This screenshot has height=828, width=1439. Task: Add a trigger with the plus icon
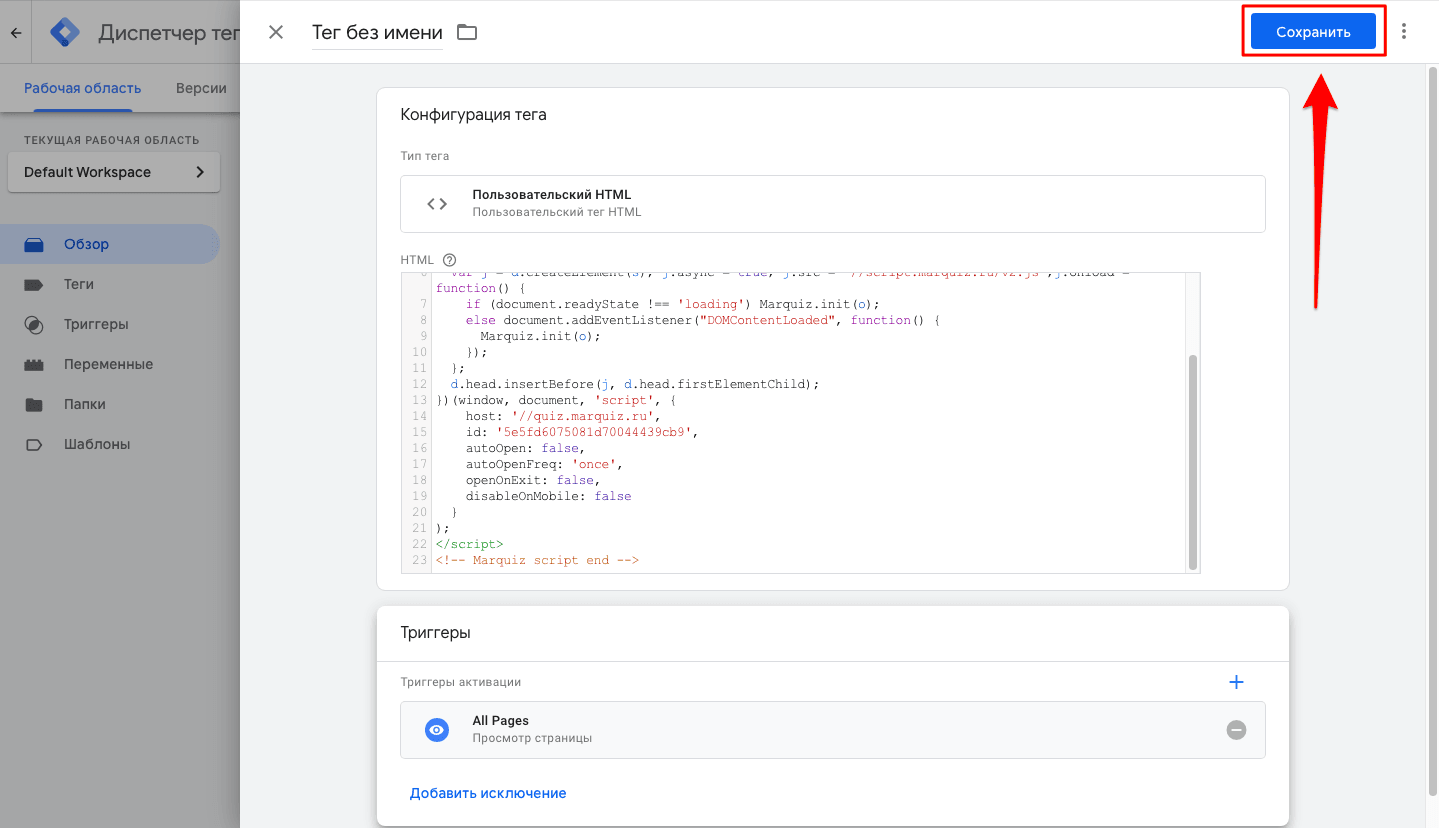point(1236,682)
